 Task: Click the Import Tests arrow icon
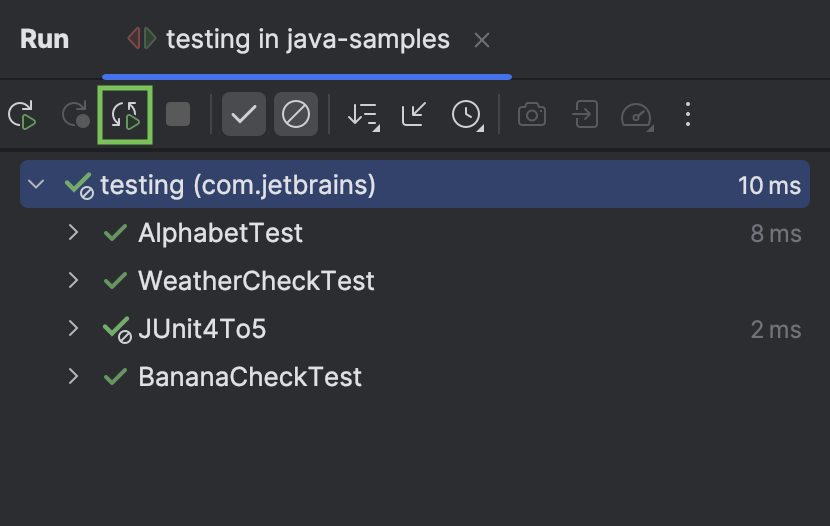(585, 114)
